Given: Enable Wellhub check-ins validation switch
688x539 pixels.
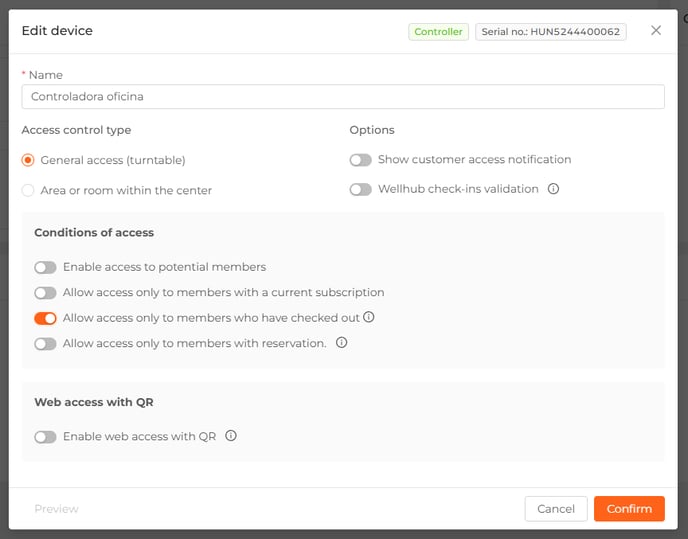Looking at the screenshot, I should tap(361, 189).
